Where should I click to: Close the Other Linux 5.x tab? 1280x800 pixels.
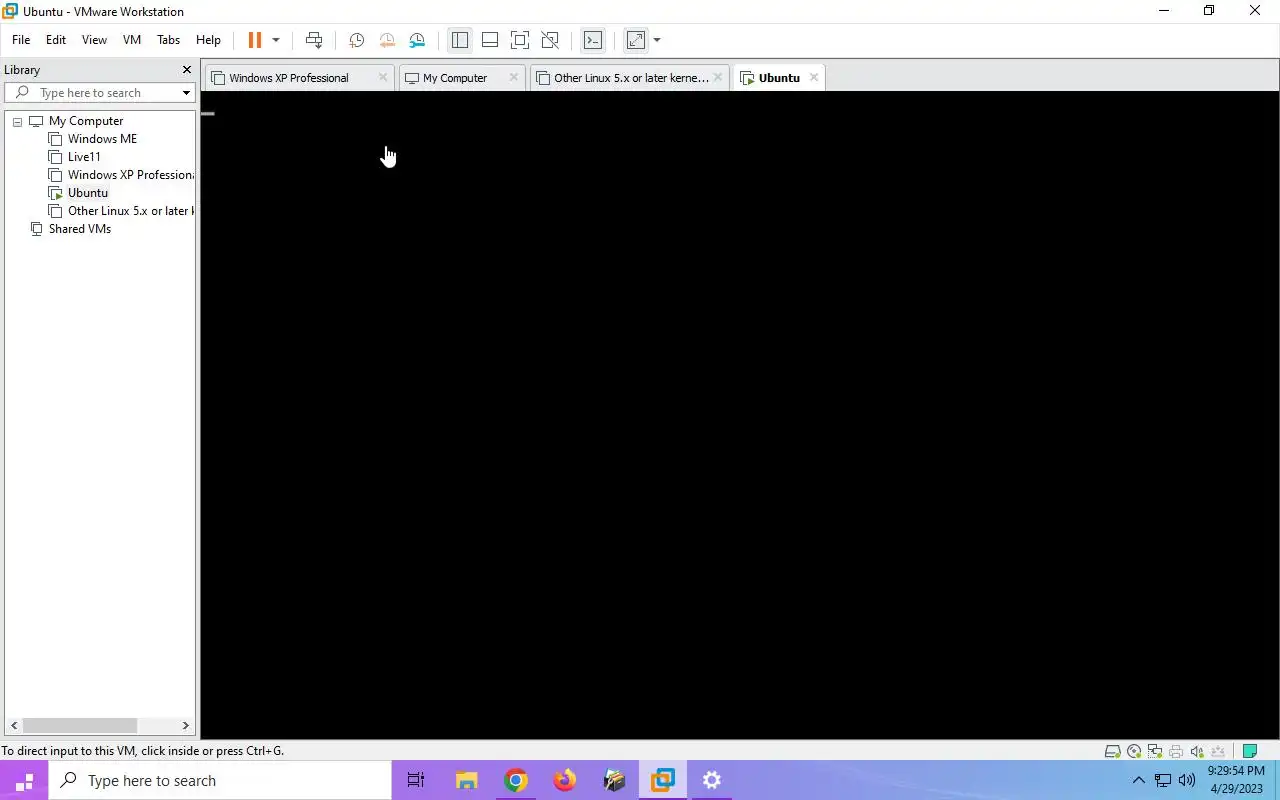click(718, 77)
